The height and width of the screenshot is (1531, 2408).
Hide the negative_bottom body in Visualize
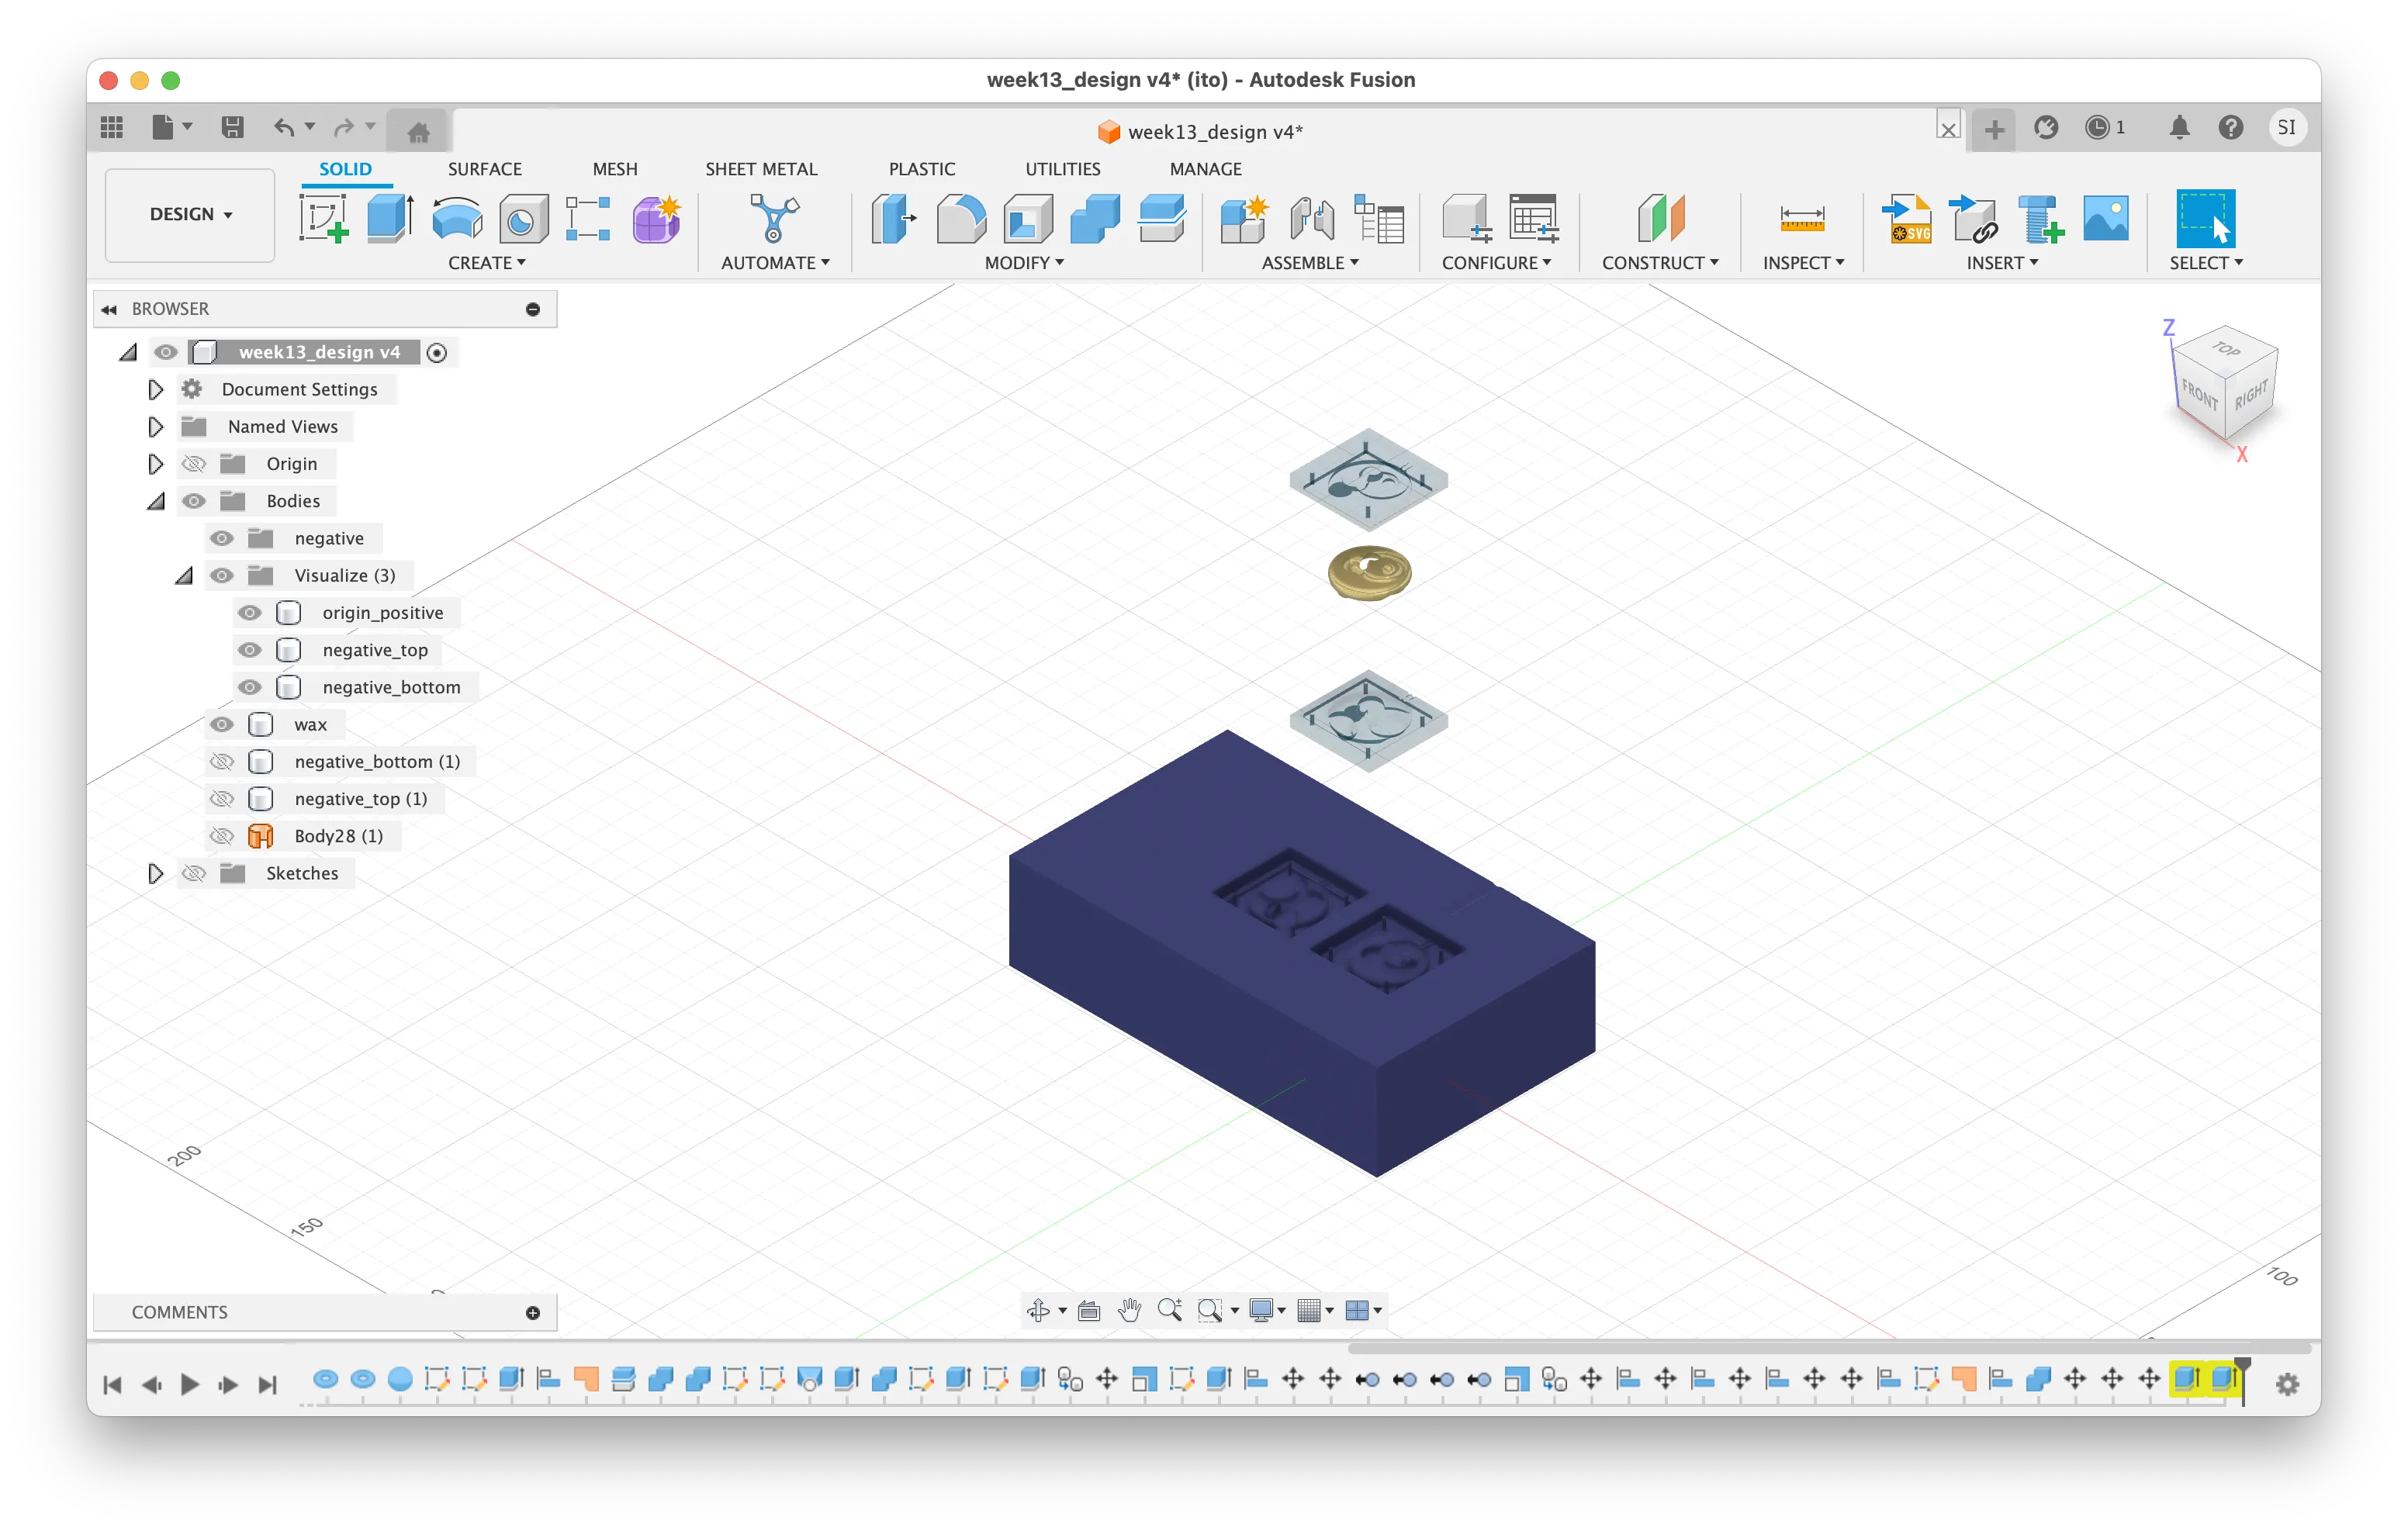click(x=250, y=687)
